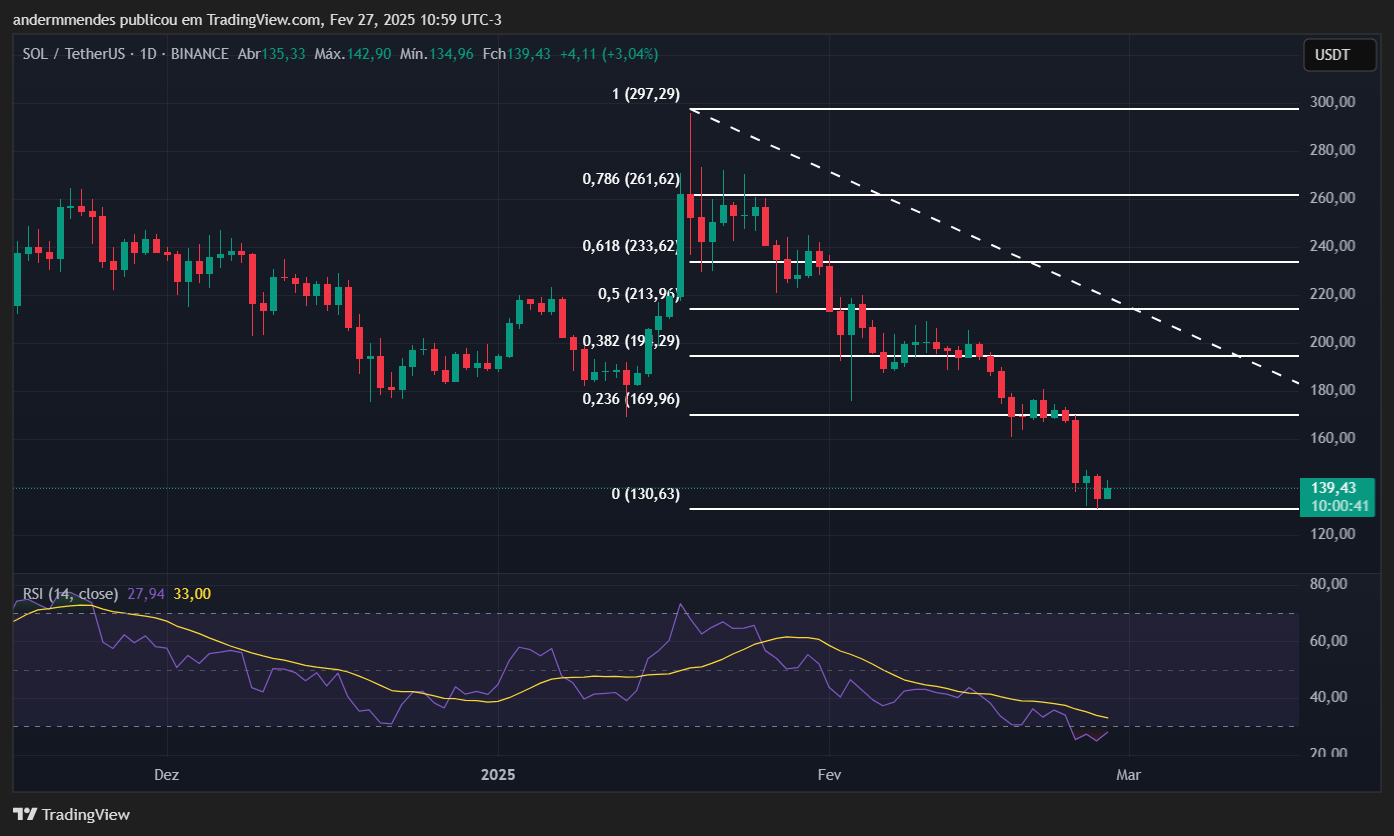Click the Mín.134,96 low value
This screenshot has height=836, width=1394.
(x=437, y=54)
